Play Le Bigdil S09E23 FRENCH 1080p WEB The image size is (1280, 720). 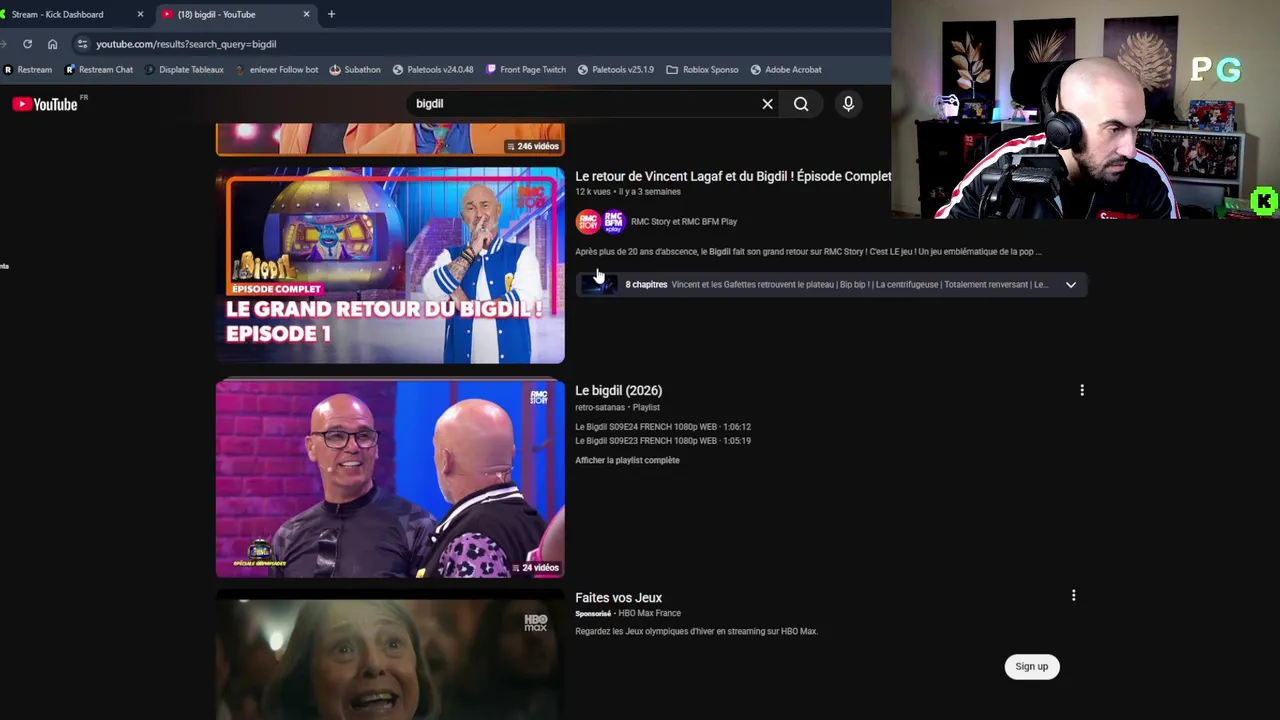(x=663, y=441)
